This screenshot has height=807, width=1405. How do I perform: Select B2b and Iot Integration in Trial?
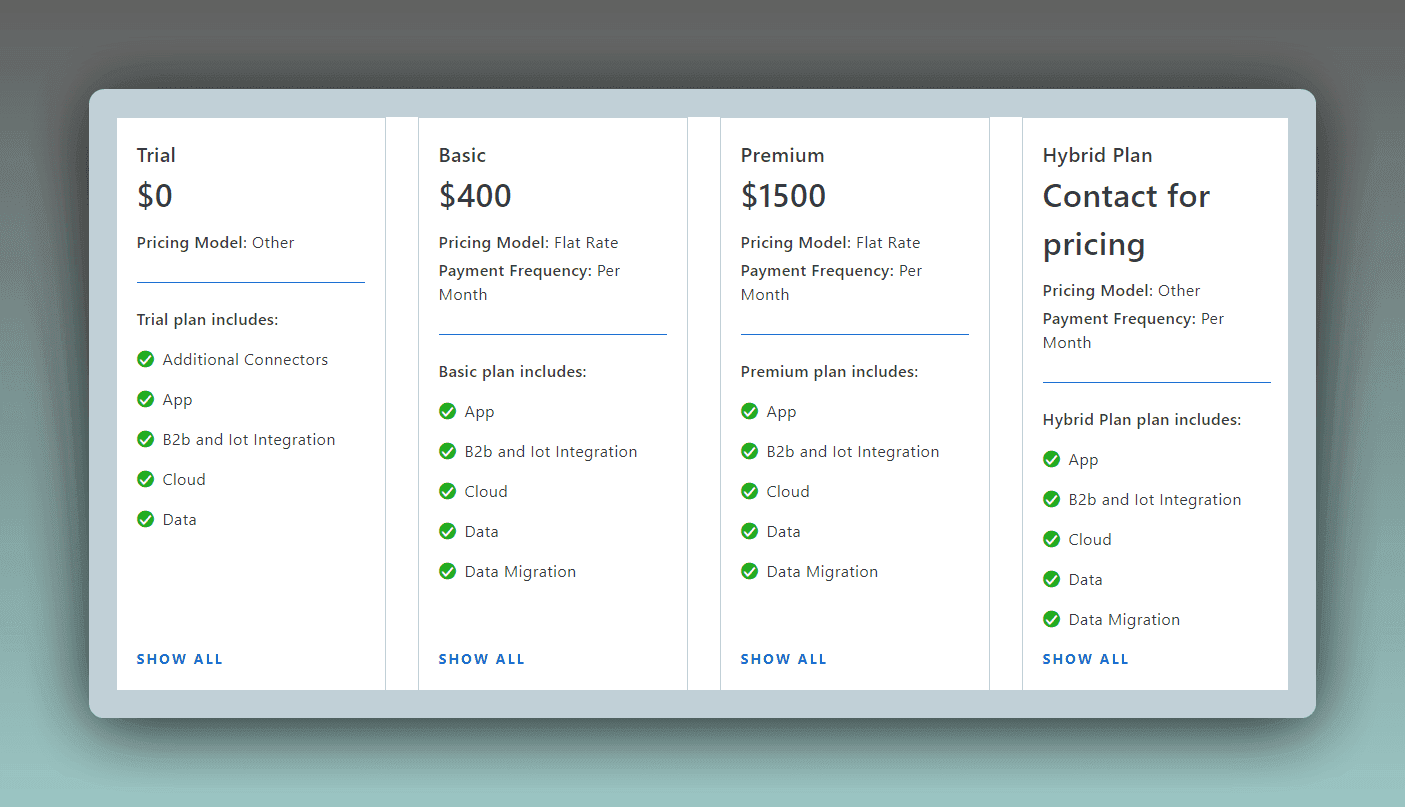(249, 440)
